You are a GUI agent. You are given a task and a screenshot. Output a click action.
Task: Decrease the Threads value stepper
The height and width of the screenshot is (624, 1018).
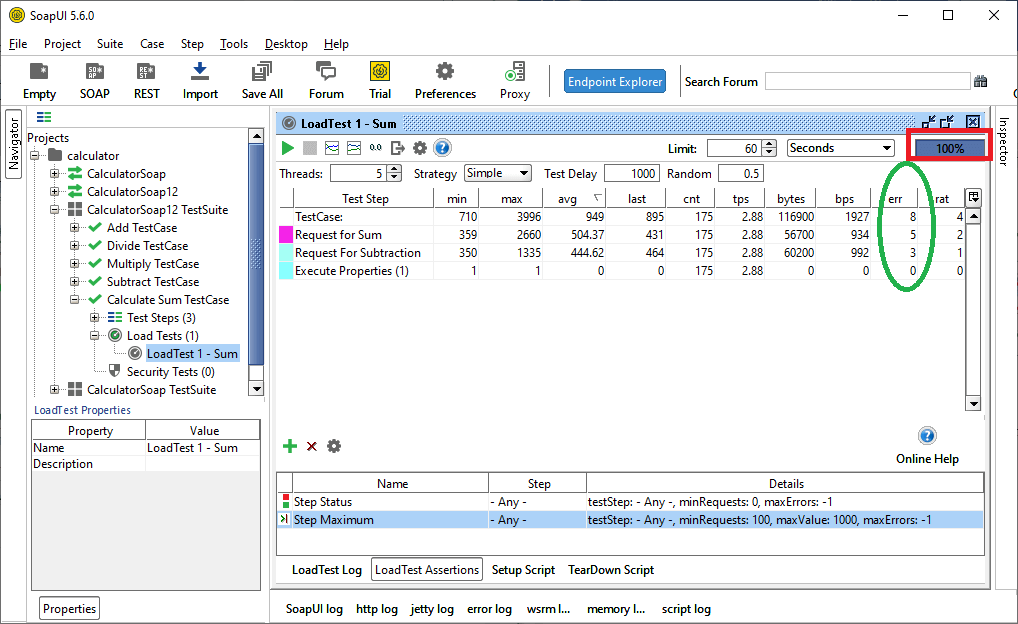click(x=394, y=177)
